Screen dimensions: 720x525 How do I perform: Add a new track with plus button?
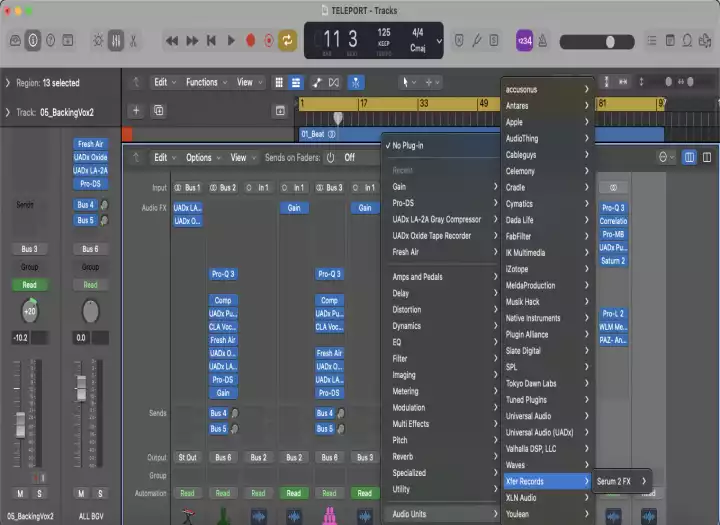point(136,111)
